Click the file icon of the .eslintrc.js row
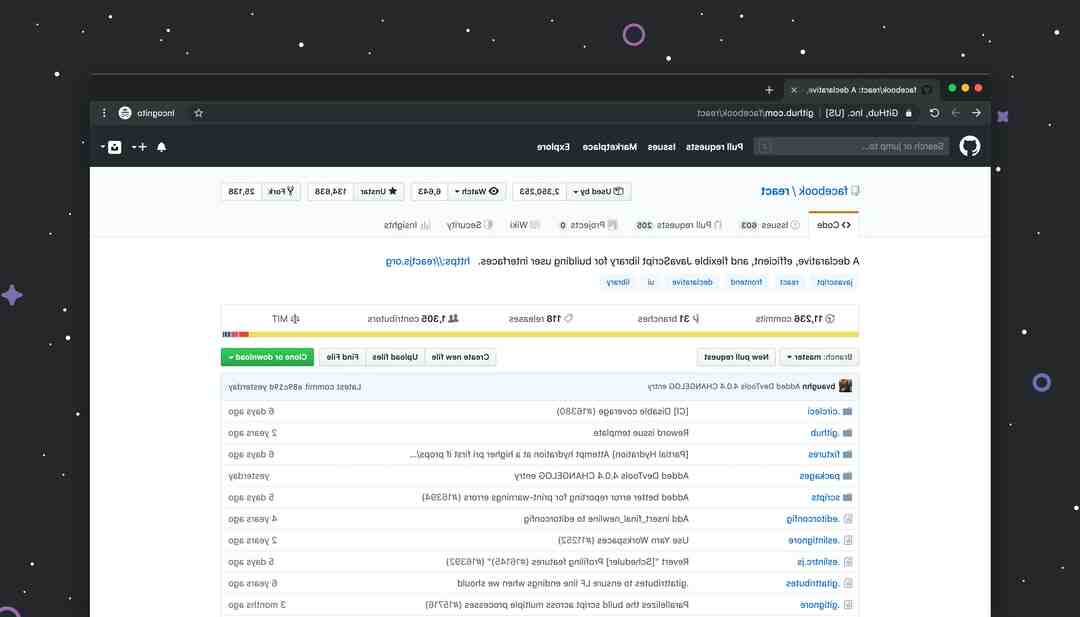 pos(848,562)
